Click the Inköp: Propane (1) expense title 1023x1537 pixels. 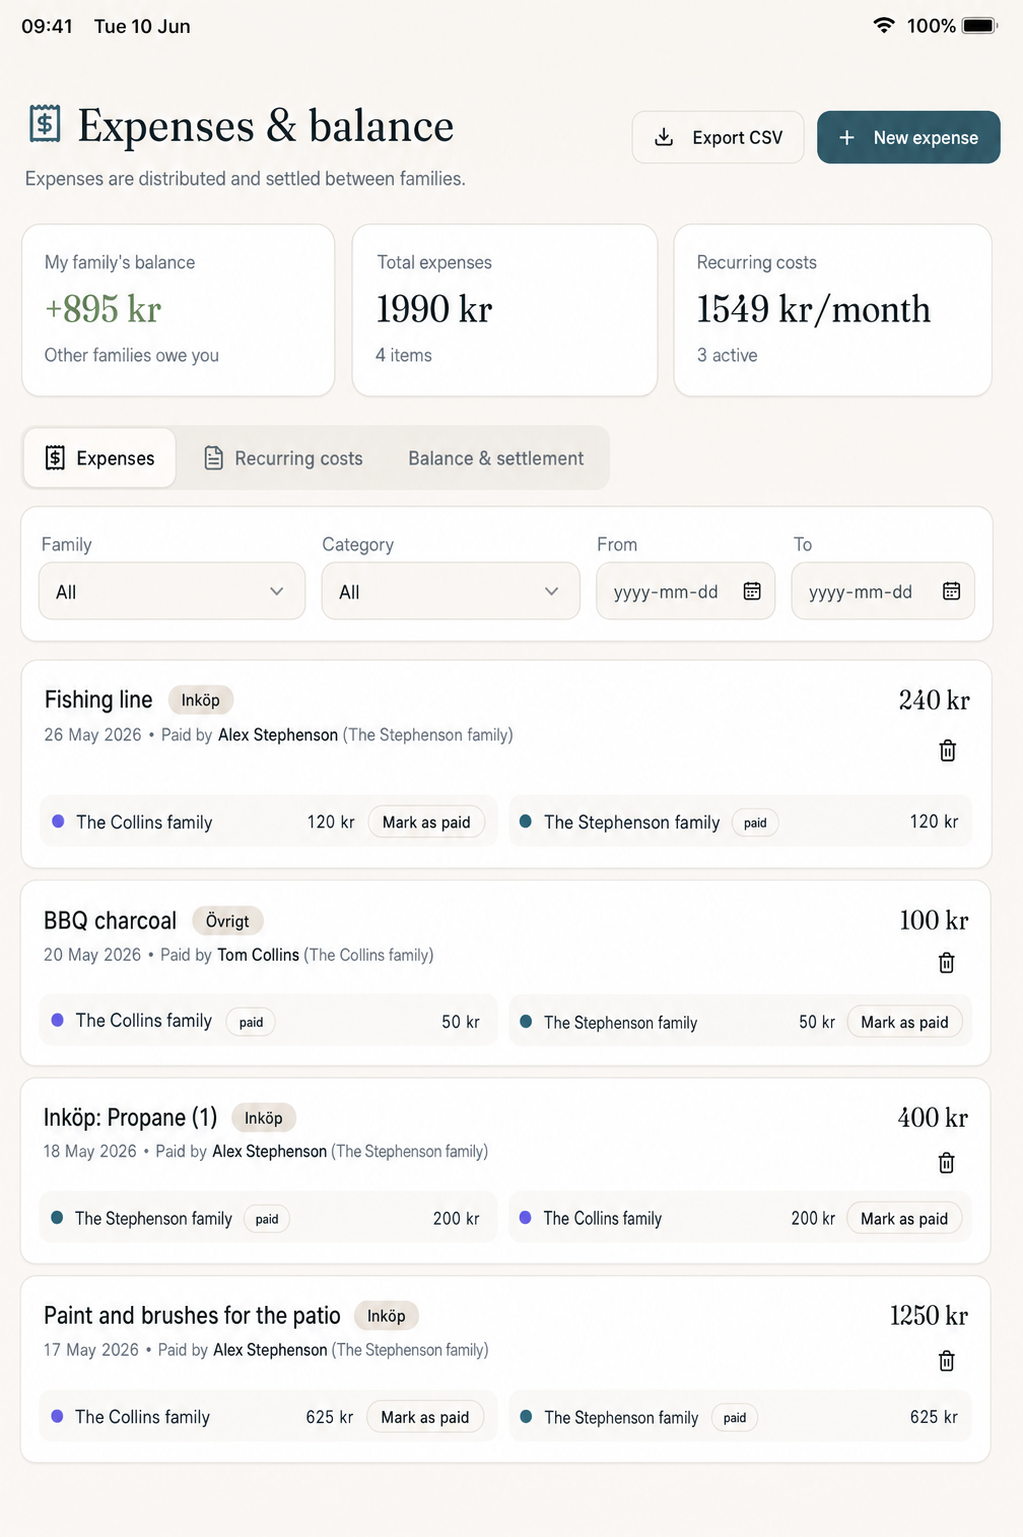pyautogui.click(x=130, y=1117)
